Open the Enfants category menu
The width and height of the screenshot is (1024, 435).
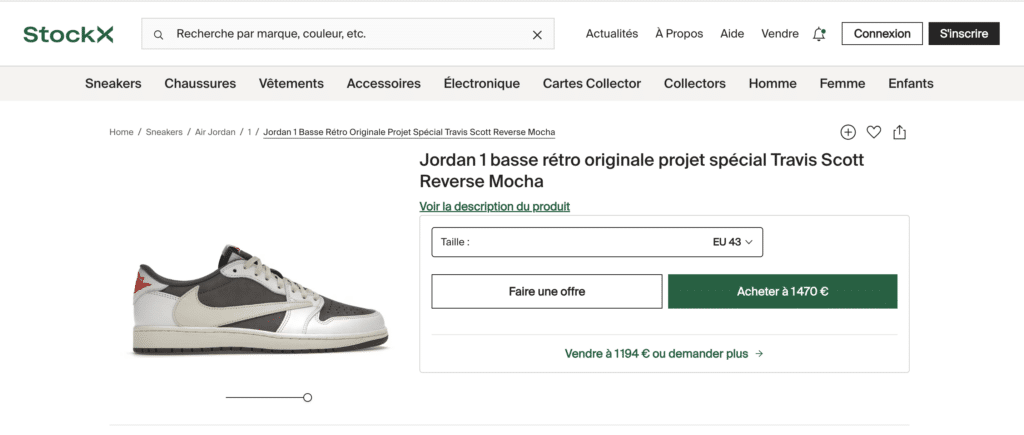click(911, 84)
